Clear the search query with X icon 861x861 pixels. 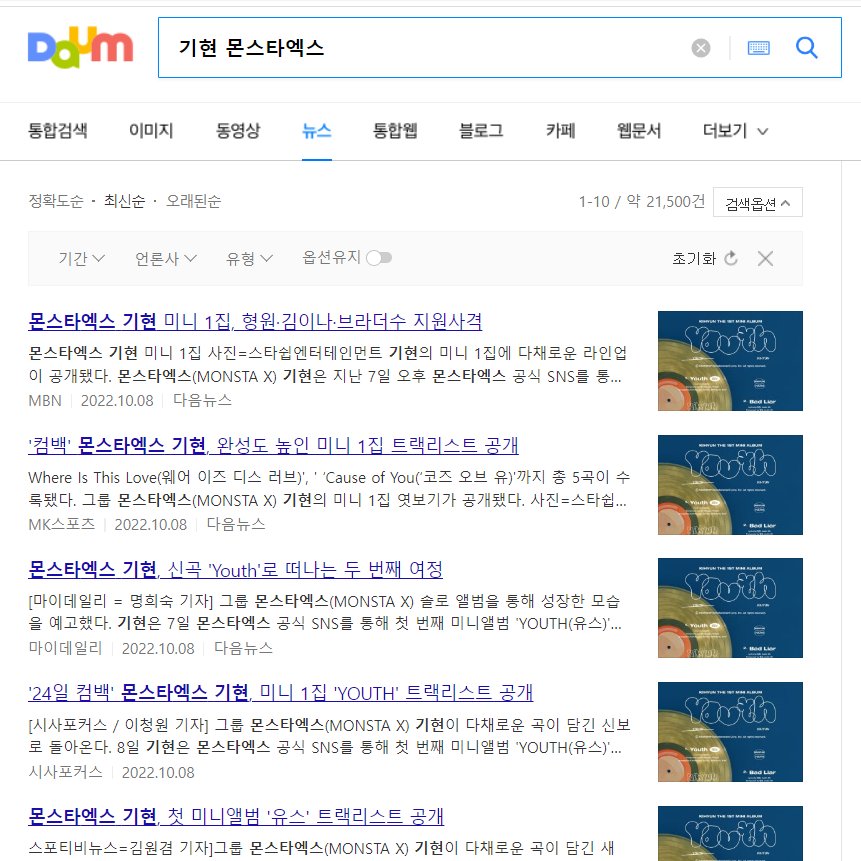(x=701, y=48)
